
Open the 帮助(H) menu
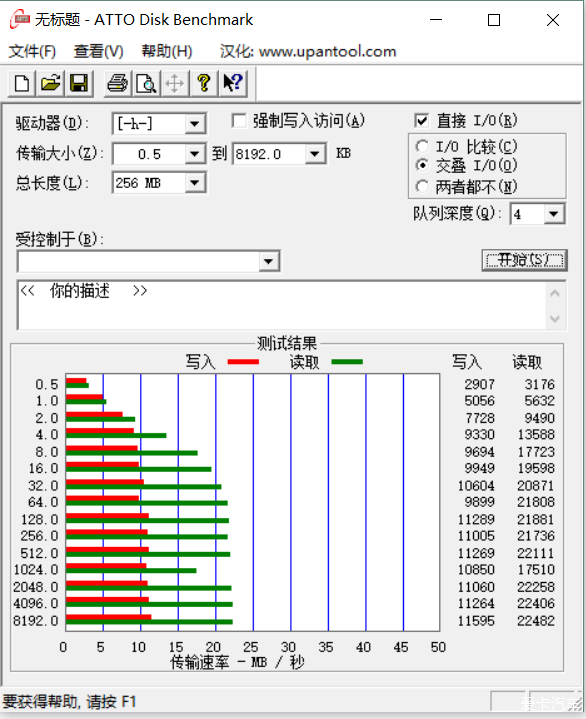166,51
